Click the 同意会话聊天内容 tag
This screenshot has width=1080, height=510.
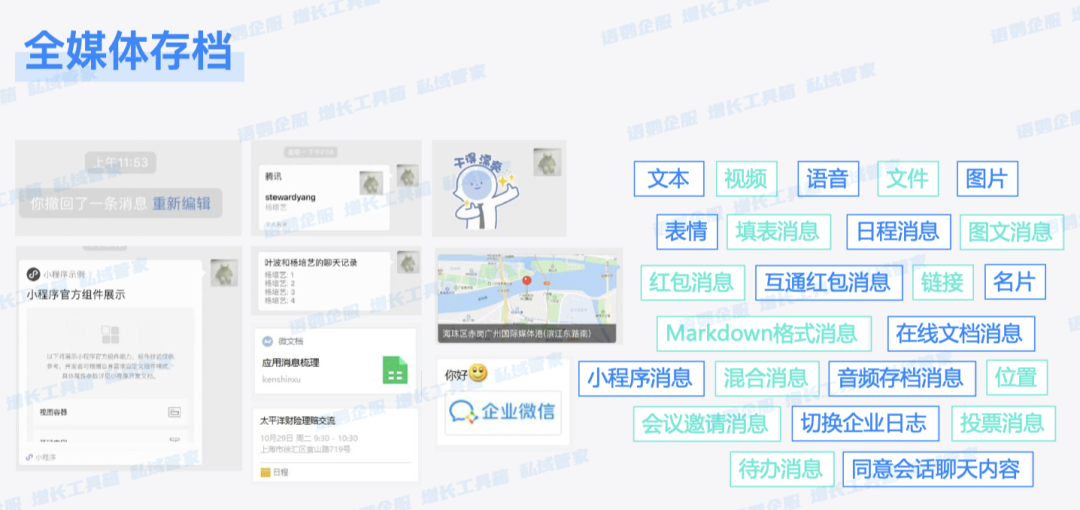936,468
